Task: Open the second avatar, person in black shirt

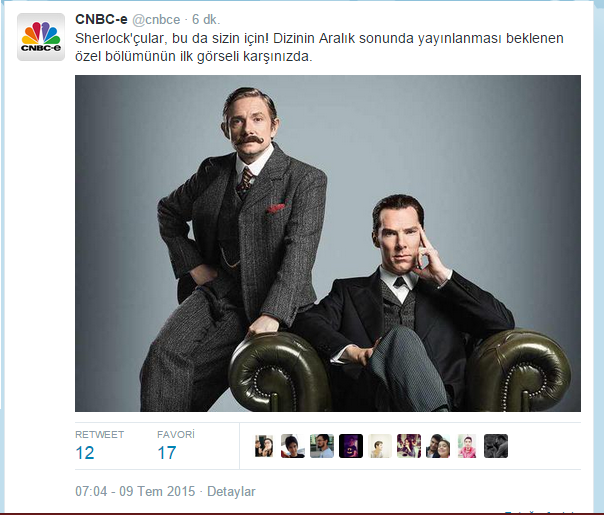Action: pos(293,446)
